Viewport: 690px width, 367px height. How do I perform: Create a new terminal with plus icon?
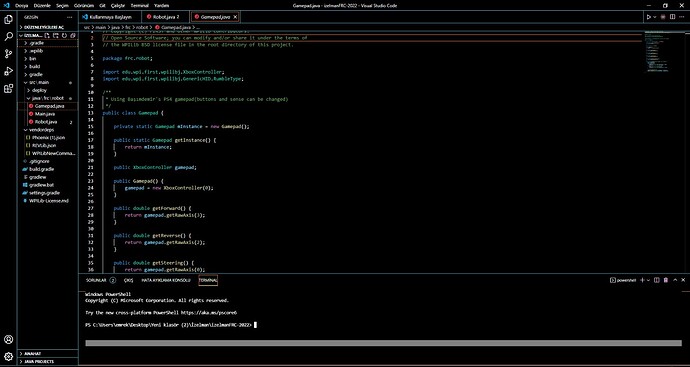point(642,280)
